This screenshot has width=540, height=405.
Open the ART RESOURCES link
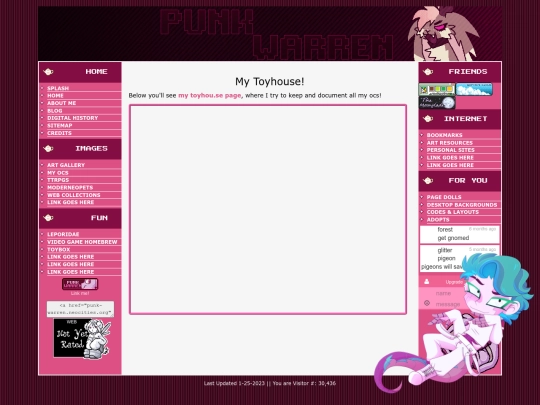[449, 143]
